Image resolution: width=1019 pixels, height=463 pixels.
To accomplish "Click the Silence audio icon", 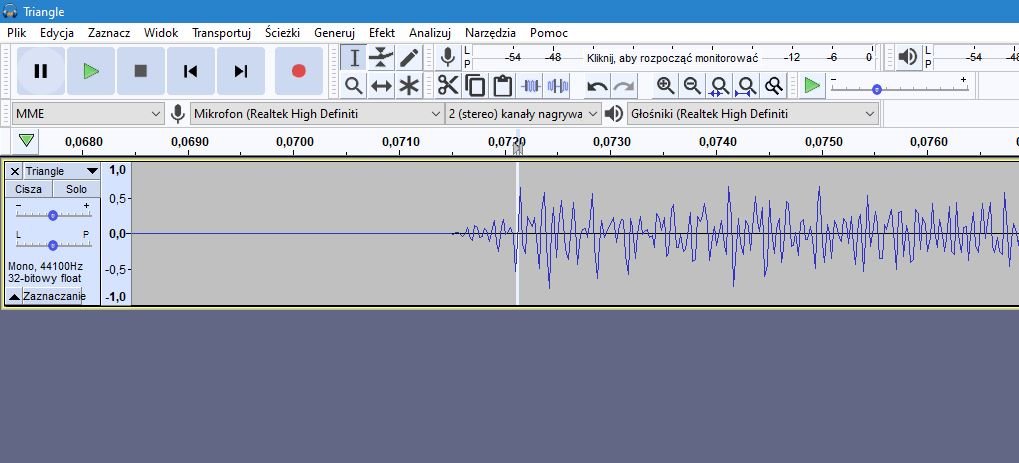I will [x=558, y=85].
